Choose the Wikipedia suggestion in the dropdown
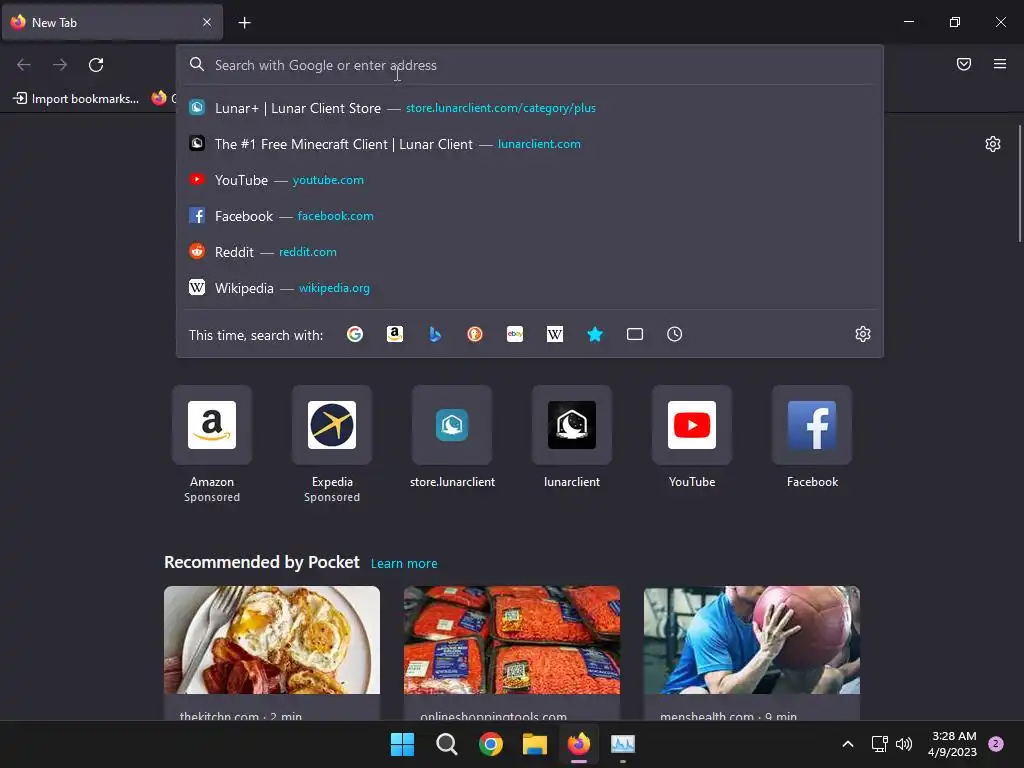1024x768 pixels. pyautogui.click(x=530, y=287)
